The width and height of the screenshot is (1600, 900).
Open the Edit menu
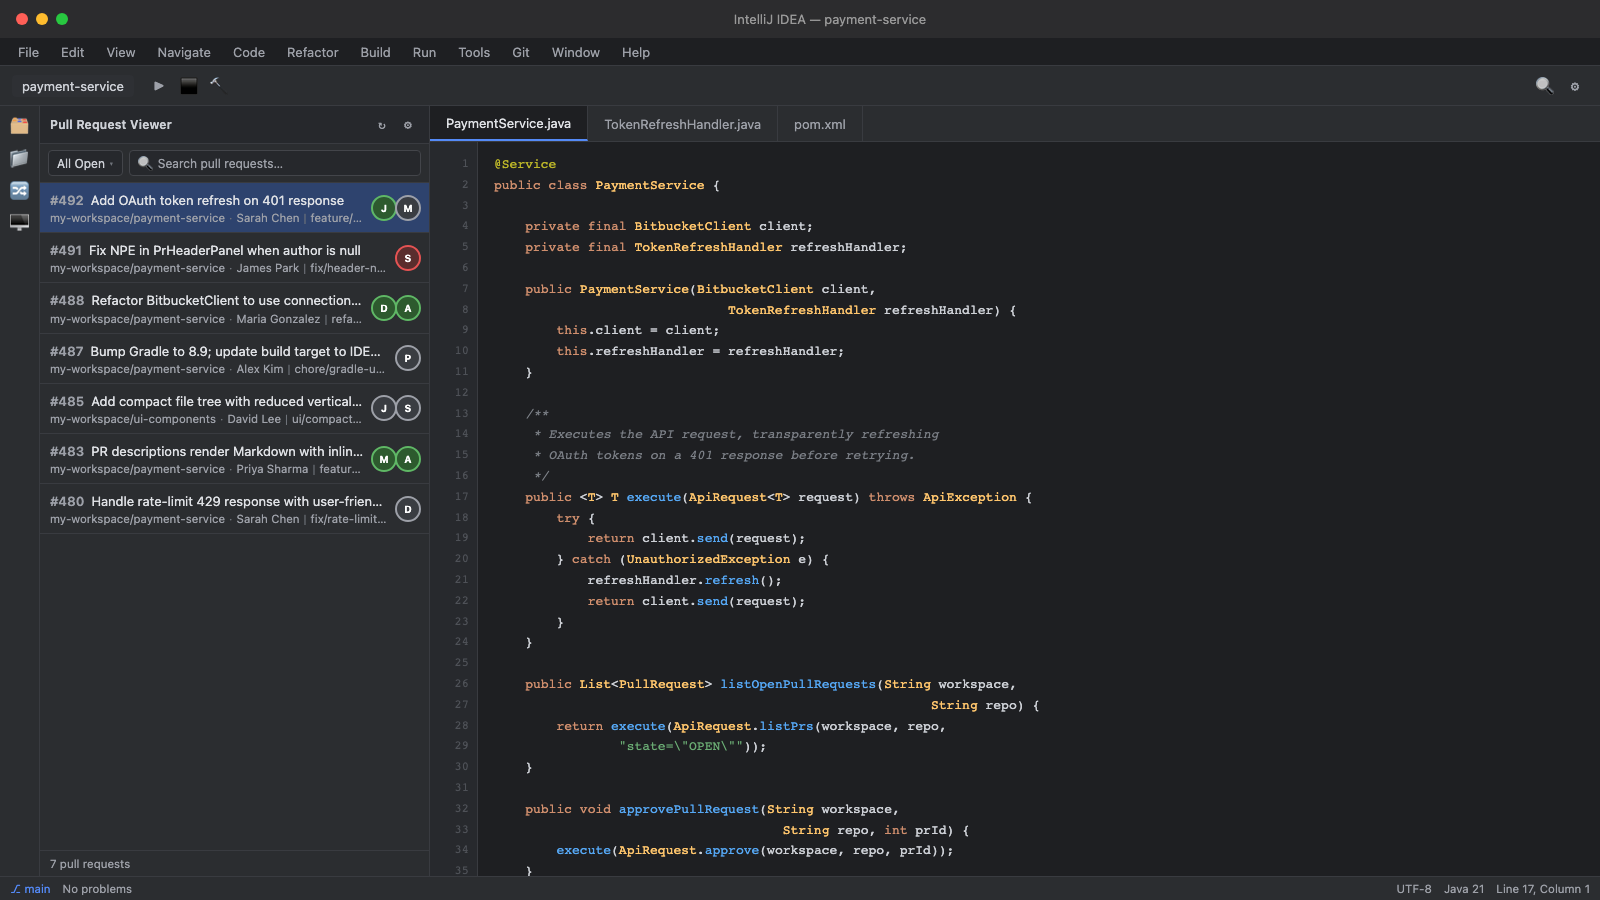pyautogui.click(x=72, y=52)
